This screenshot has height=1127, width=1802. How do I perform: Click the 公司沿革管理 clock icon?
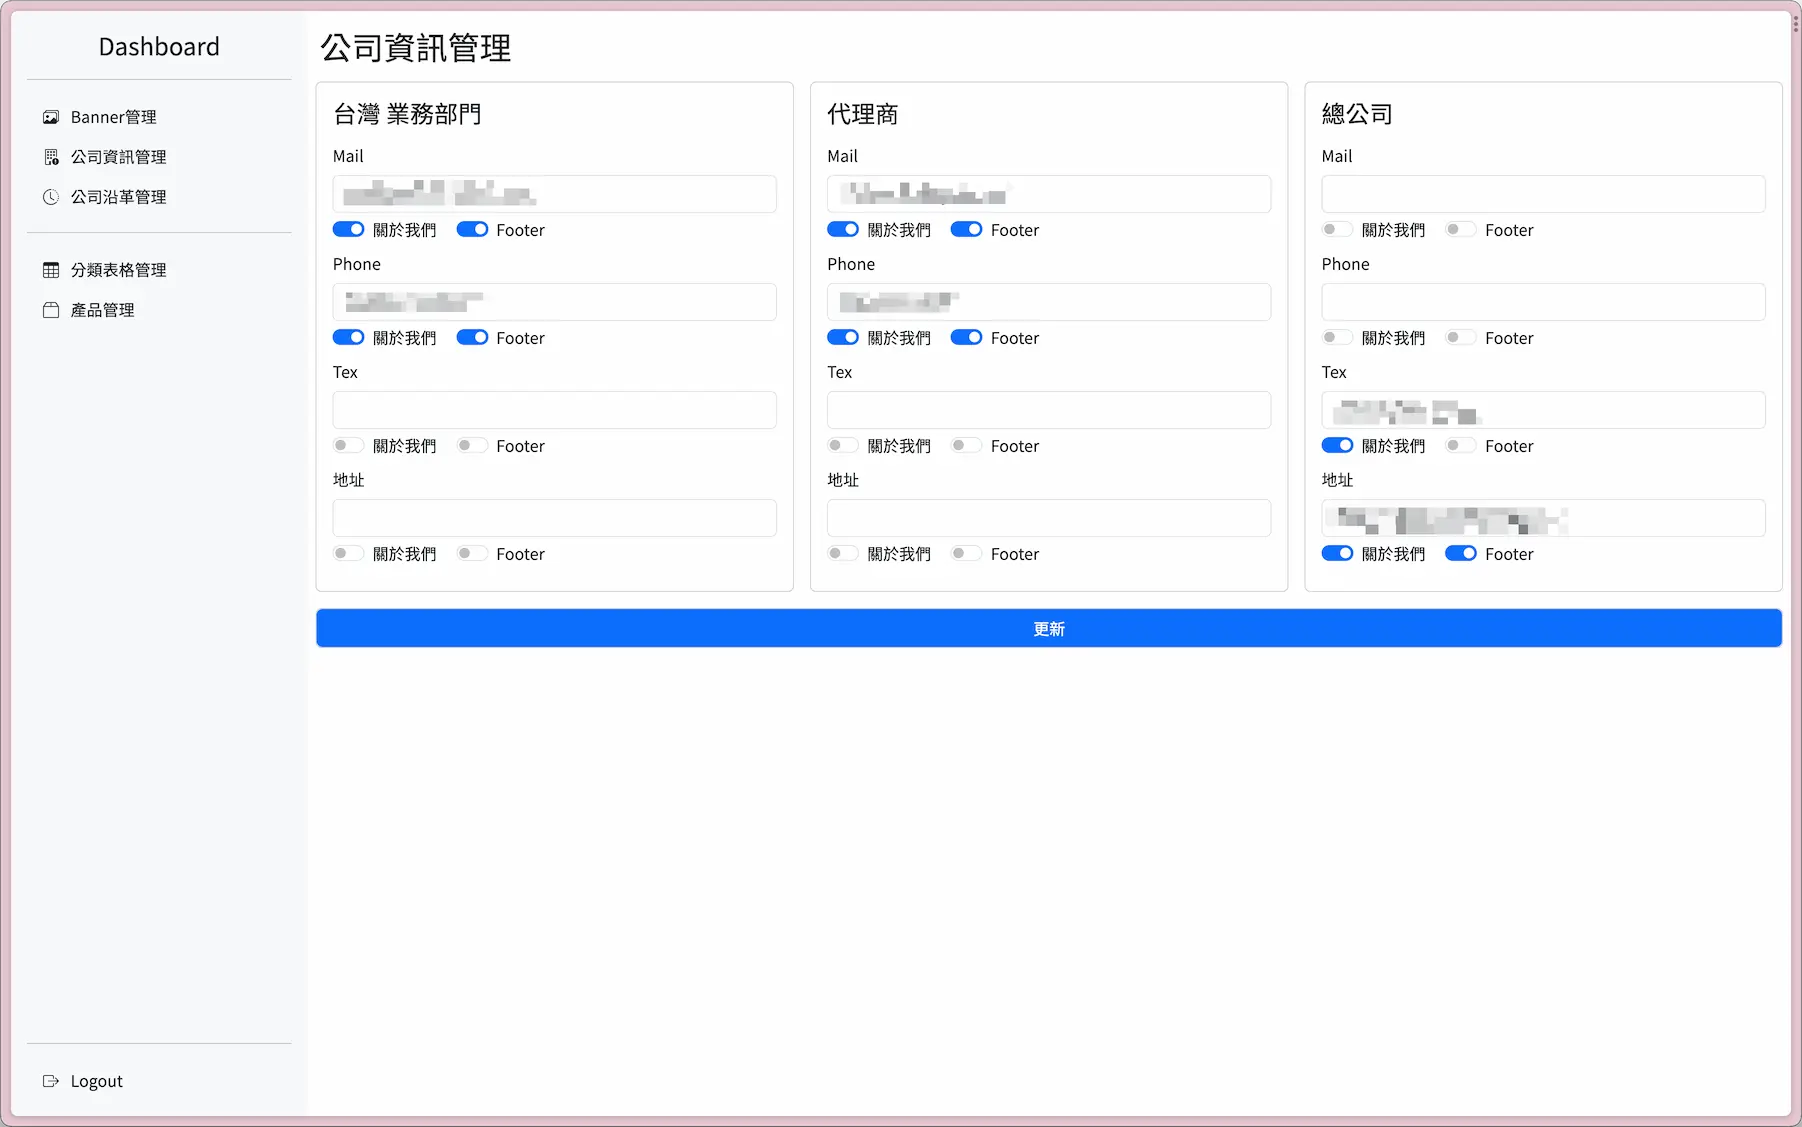click(51, 197)
